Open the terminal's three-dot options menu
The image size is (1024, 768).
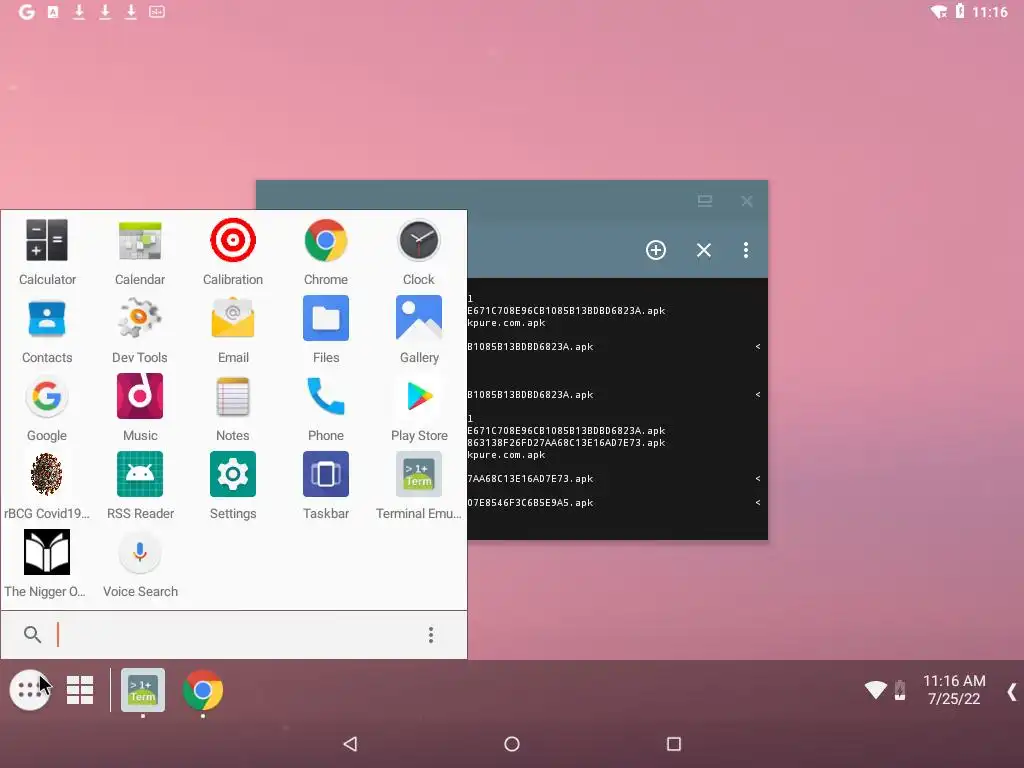click(746, 250)
